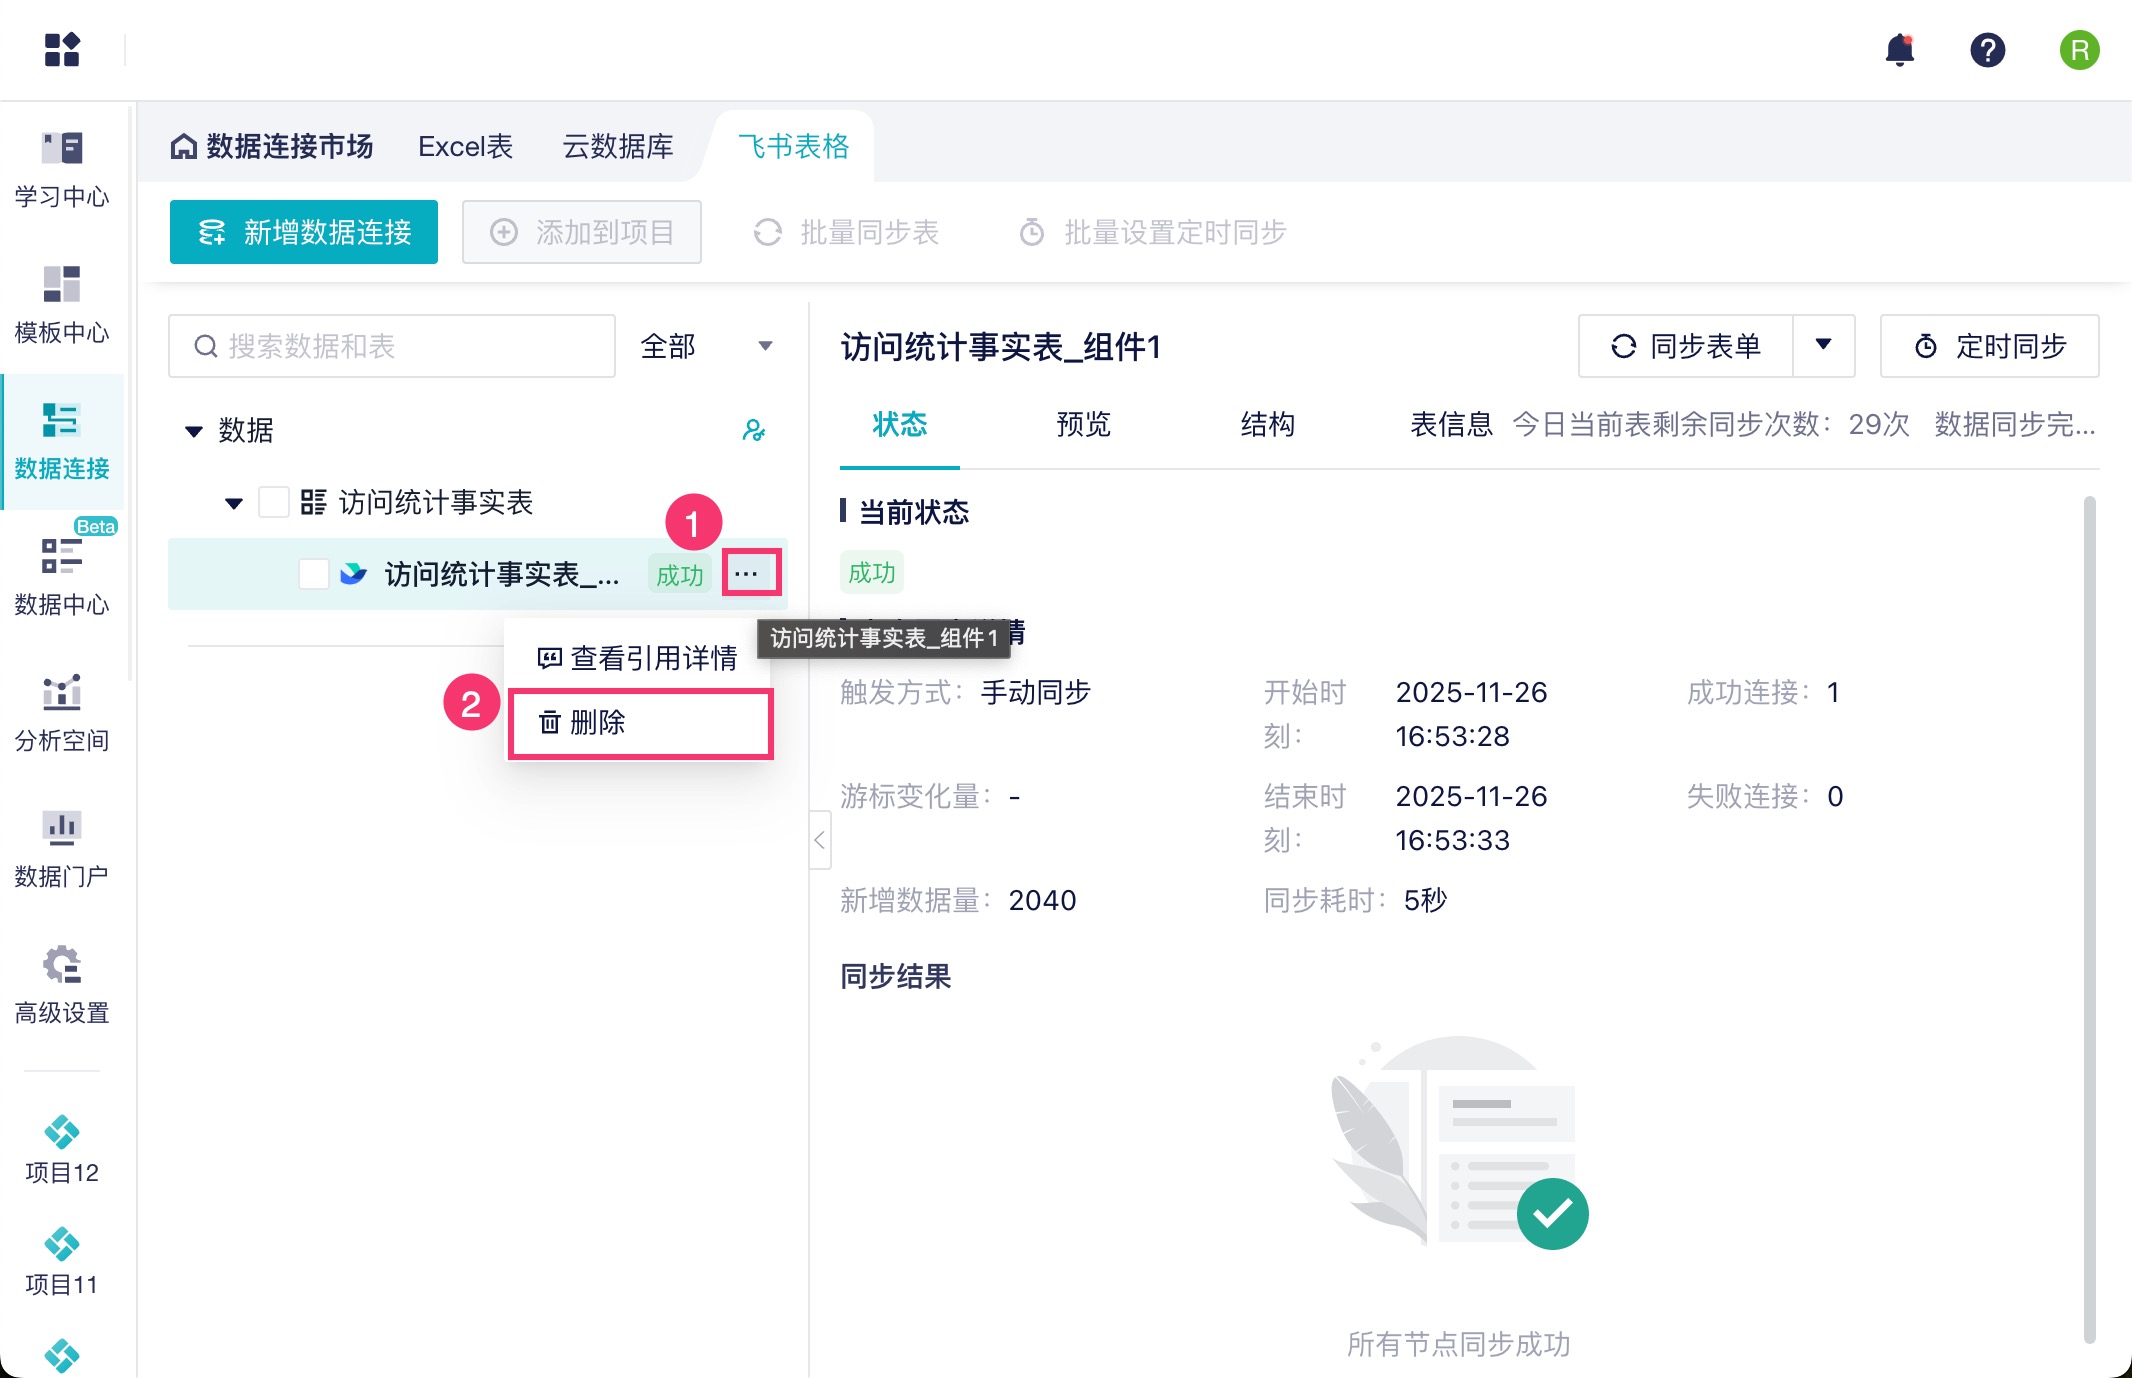Collapse the 访问统计事实表 tree node
Image resolution: width=2132 pixels, height=1378 pixels.
pos(234,503)
